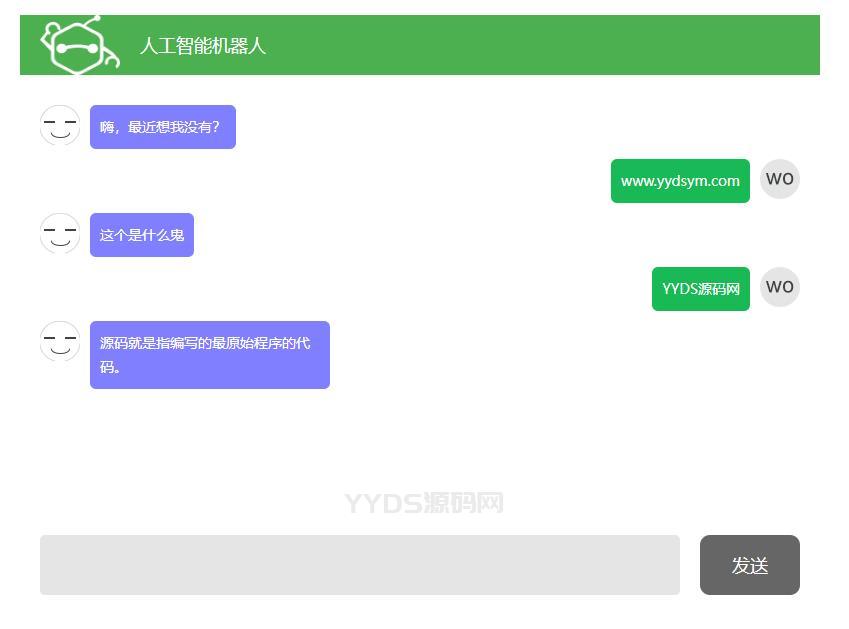Viewport: 849px width, 629px height.
Task: Click the smiley avatar beside 嗨，最近想我没有?
Action: (60, 125)
